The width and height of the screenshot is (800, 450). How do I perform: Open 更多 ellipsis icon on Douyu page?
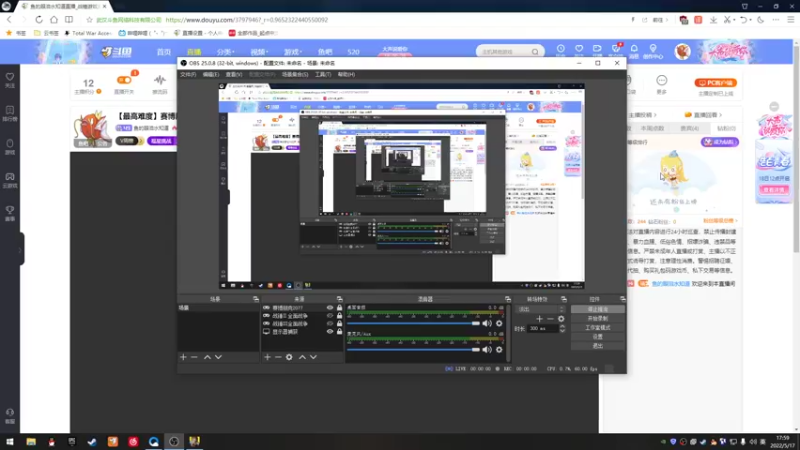tap(662, 84)
